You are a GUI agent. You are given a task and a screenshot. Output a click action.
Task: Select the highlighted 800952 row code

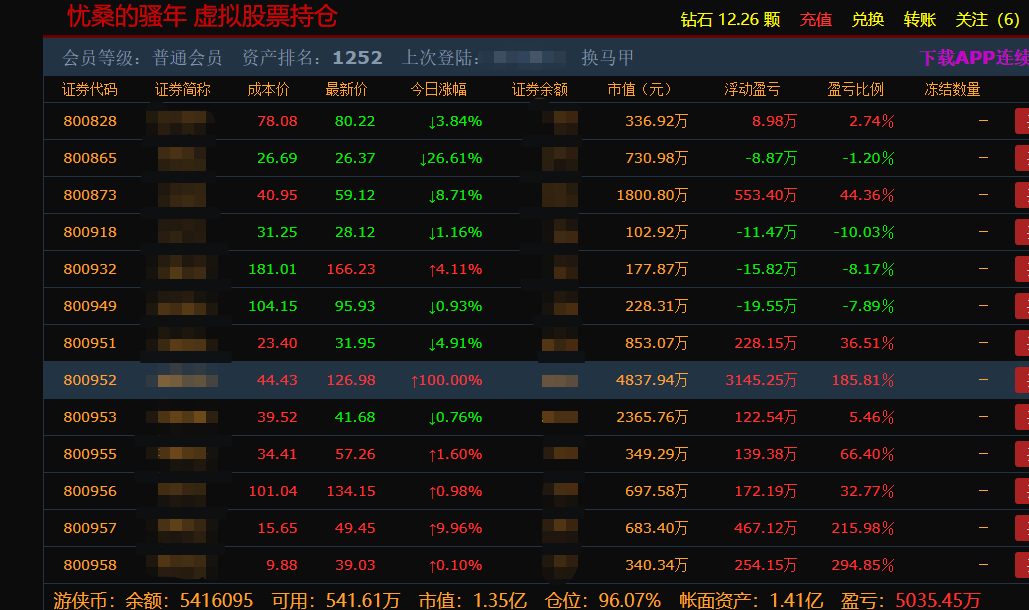(90, 380)
